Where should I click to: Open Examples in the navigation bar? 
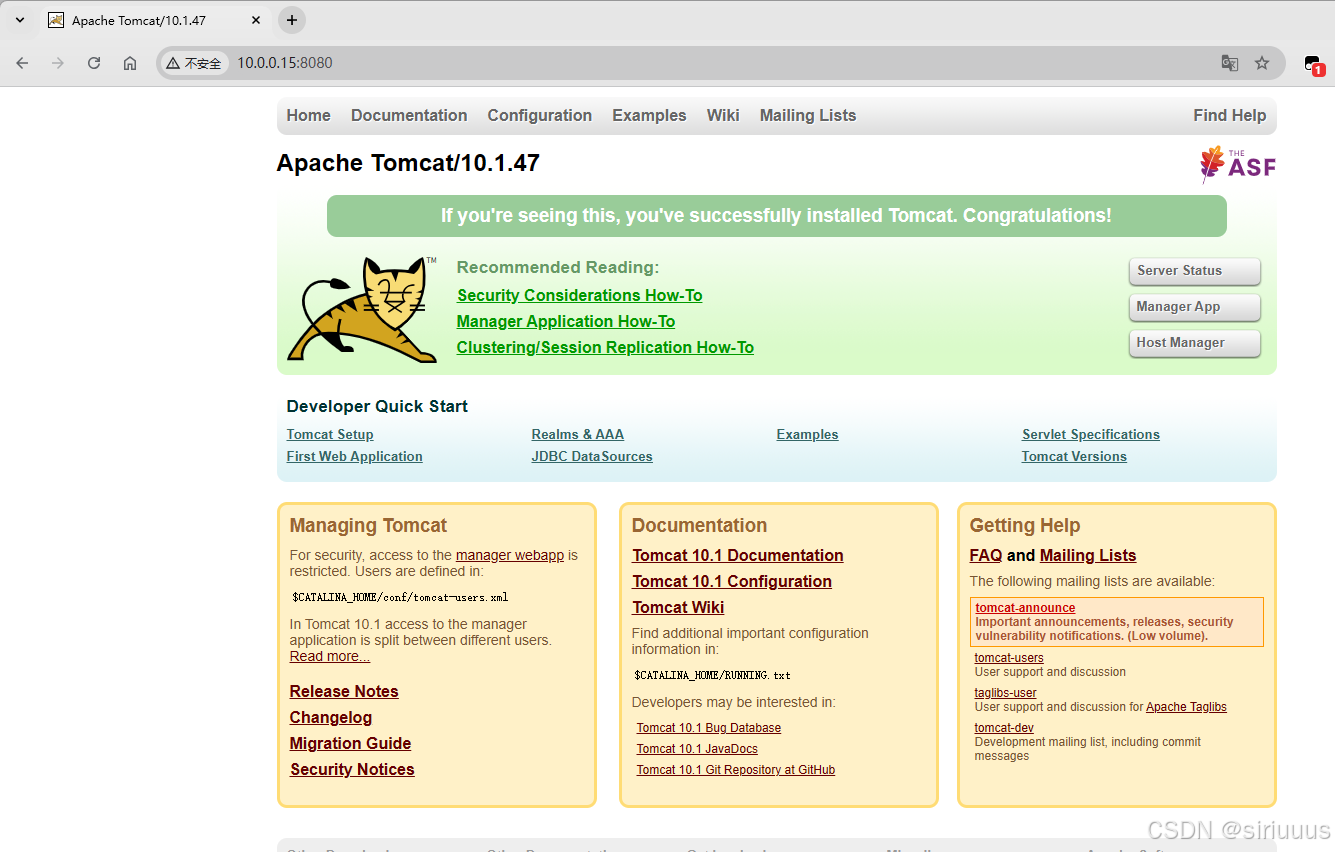[x=650, y=115]
